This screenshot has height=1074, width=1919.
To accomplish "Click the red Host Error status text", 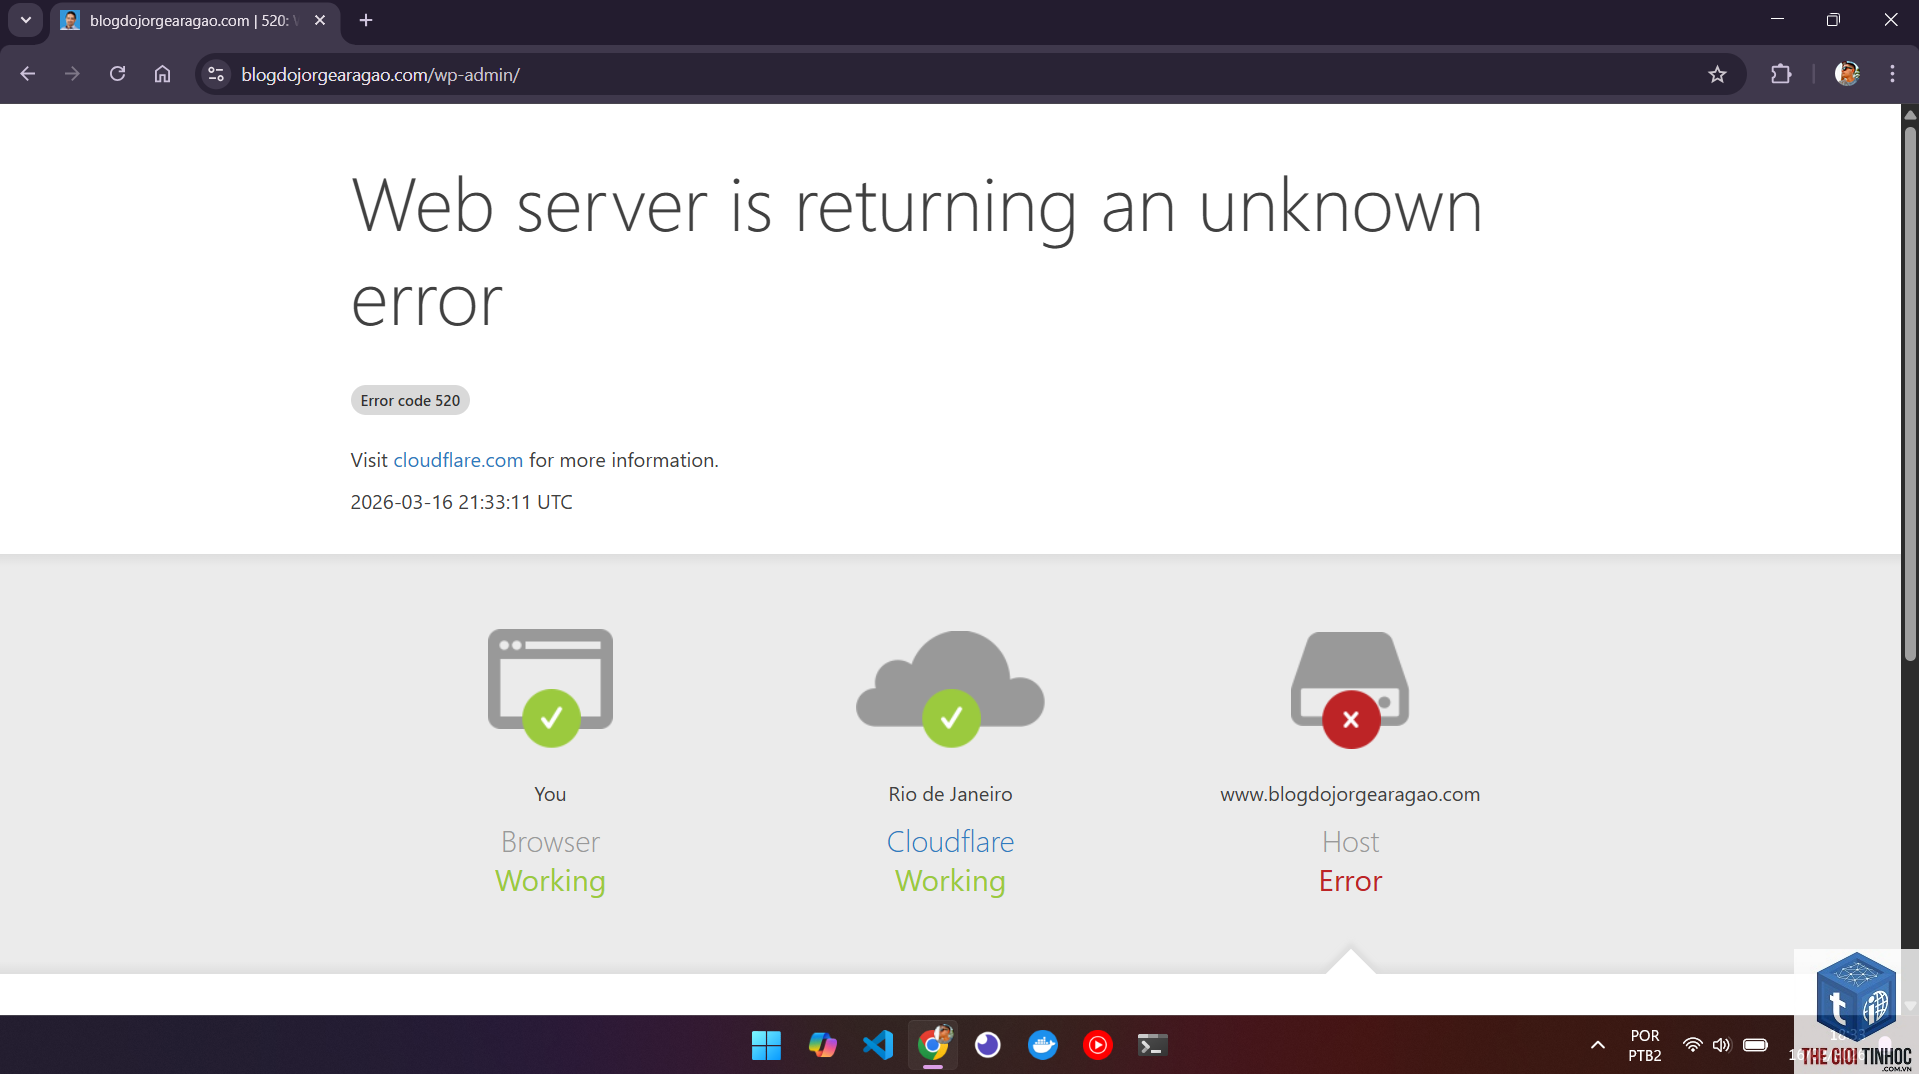I will tap(1350, 881).
